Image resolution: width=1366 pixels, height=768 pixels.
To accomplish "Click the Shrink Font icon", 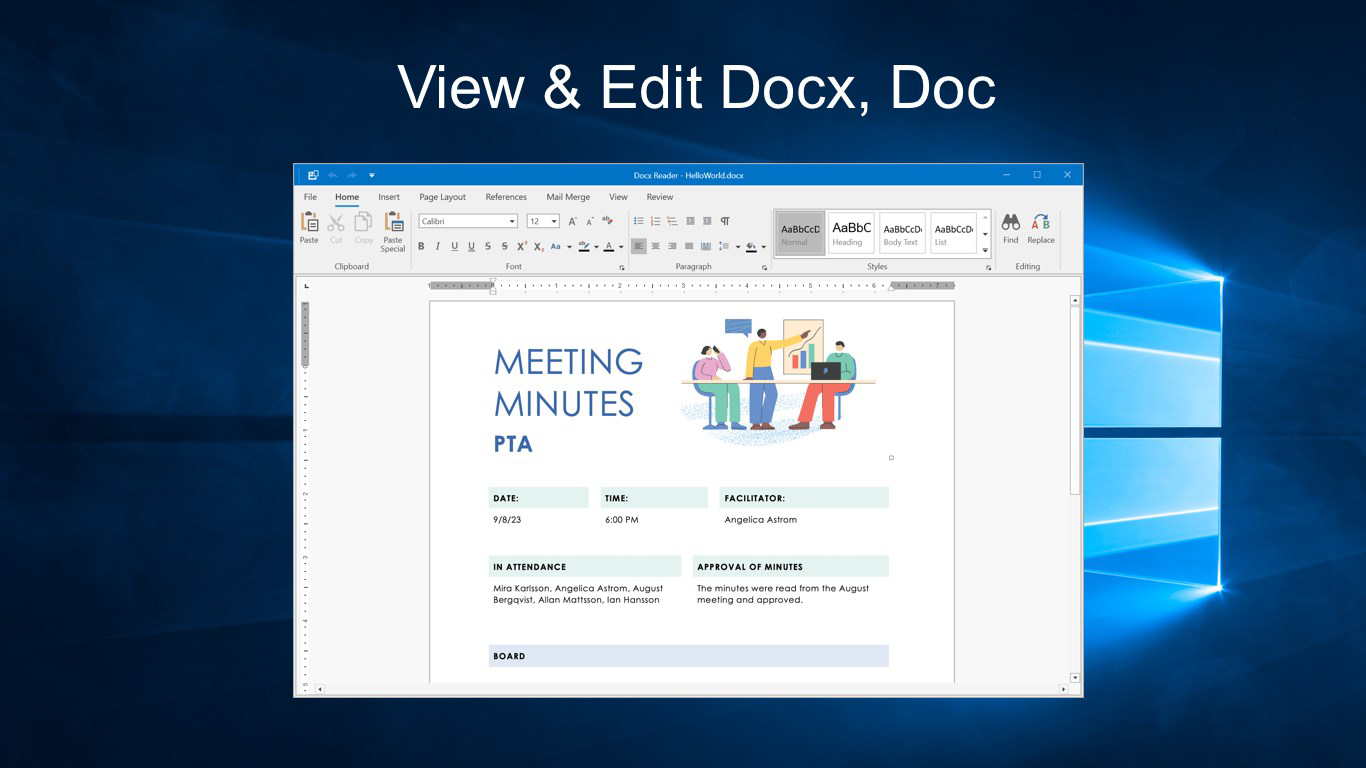I will click(x=590, y=221).
